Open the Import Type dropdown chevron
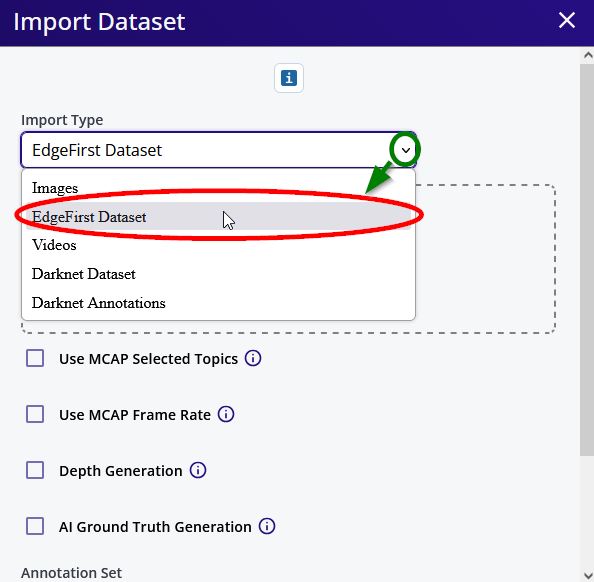 405,150
